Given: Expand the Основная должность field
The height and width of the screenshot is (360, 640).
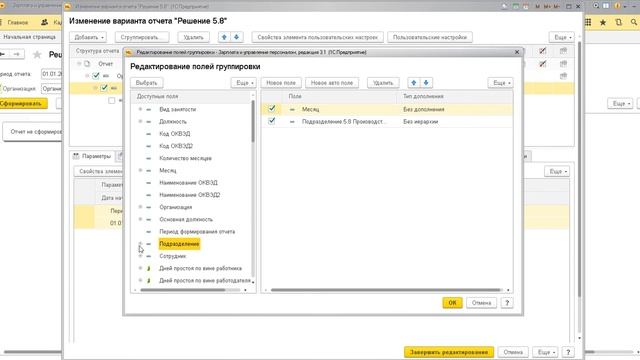Looking at the screenshot, I should click(140, 219).
